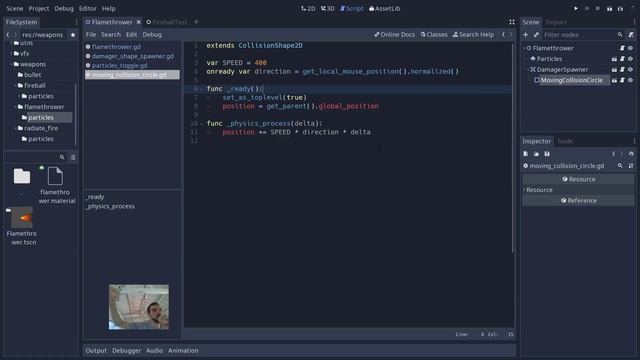Expand the vfx folder in the FileSystem tree

pyautogui.click(x=11, y=53)
